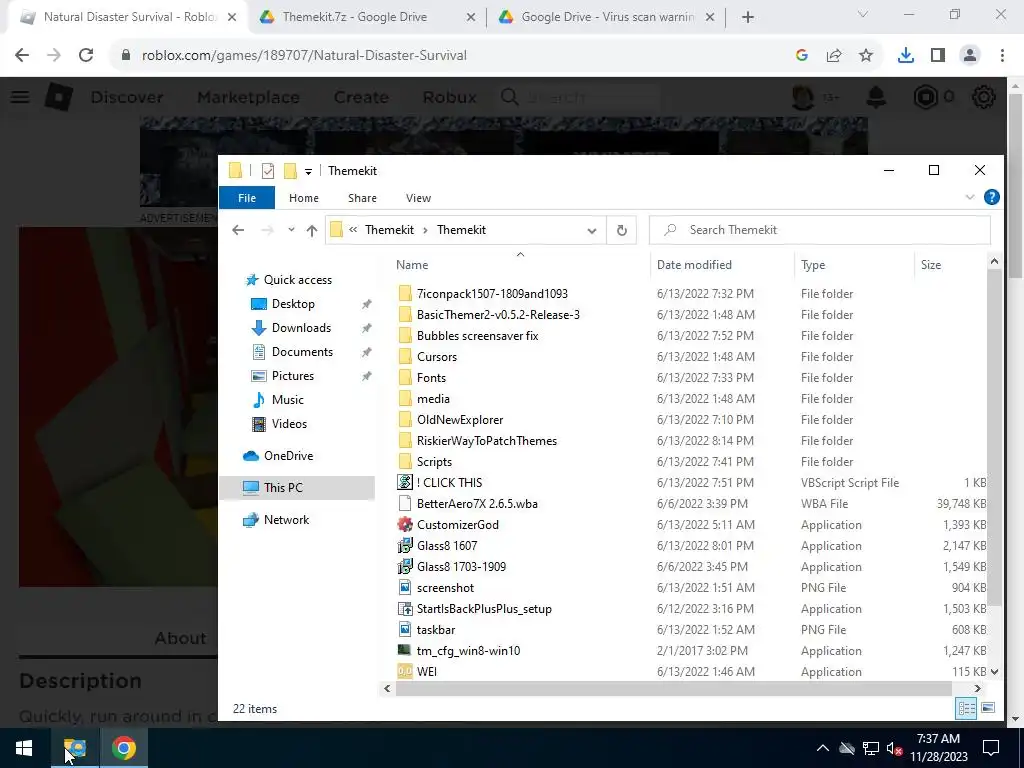1024x768 pixels.
Task: Select the tm_cfg_win8-win10 application icon
Action: 405,650
